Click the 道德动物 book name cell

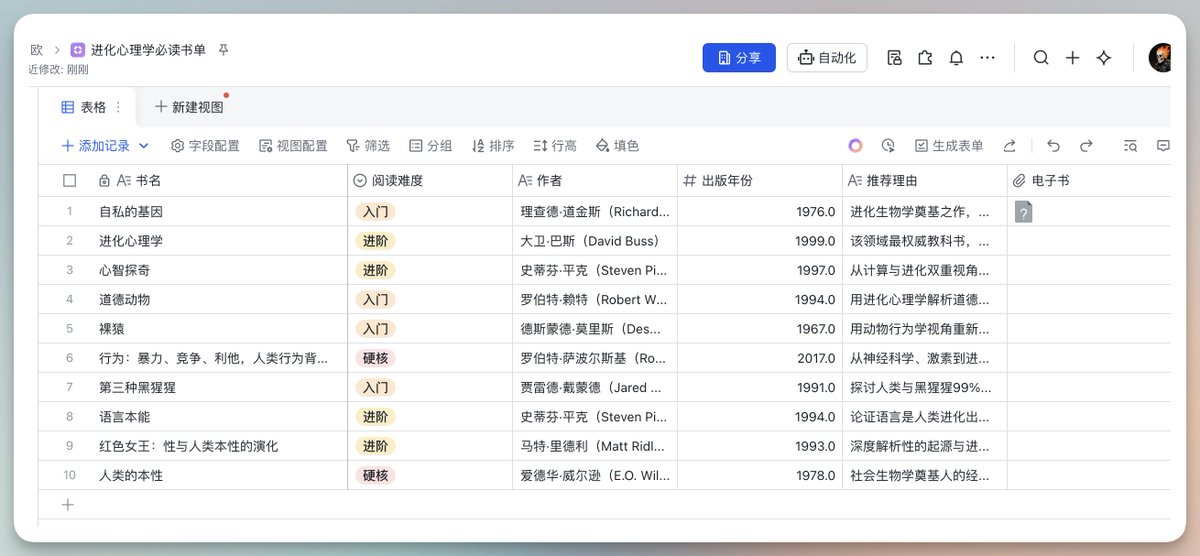tap(219, 299)
